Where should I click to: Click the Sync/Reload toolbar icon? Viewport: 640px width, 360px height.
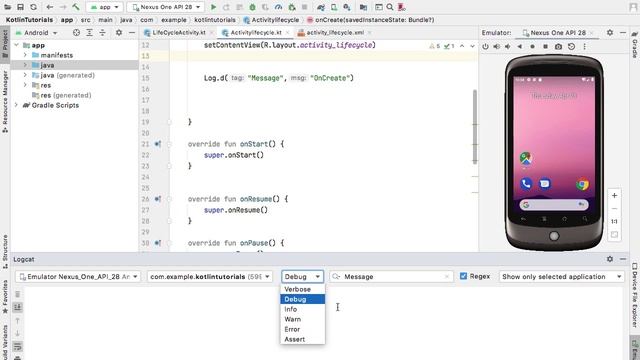[33, 7]
